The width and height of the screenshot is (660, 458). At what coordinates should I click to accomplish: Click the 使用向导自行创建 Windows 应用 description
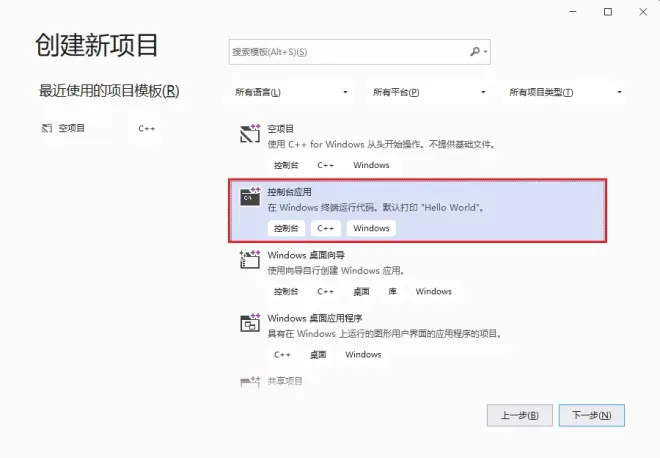click(x=336, y=270)
